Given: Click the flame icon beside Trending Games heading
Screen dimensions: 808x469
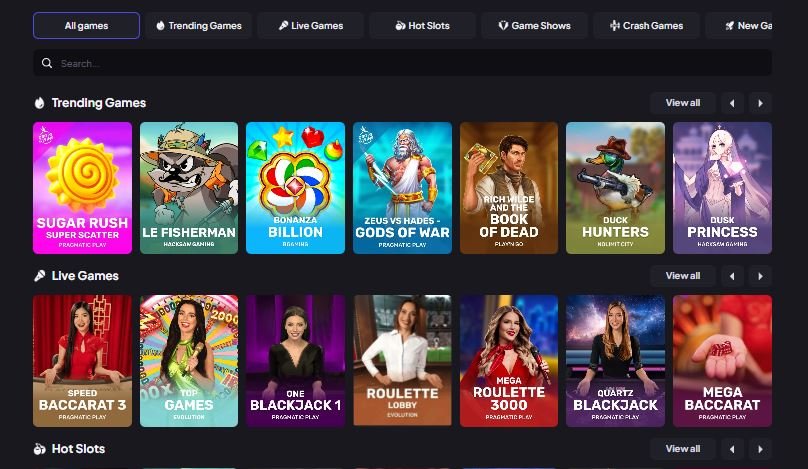Looking at the screenshot, I should (40, 103).
